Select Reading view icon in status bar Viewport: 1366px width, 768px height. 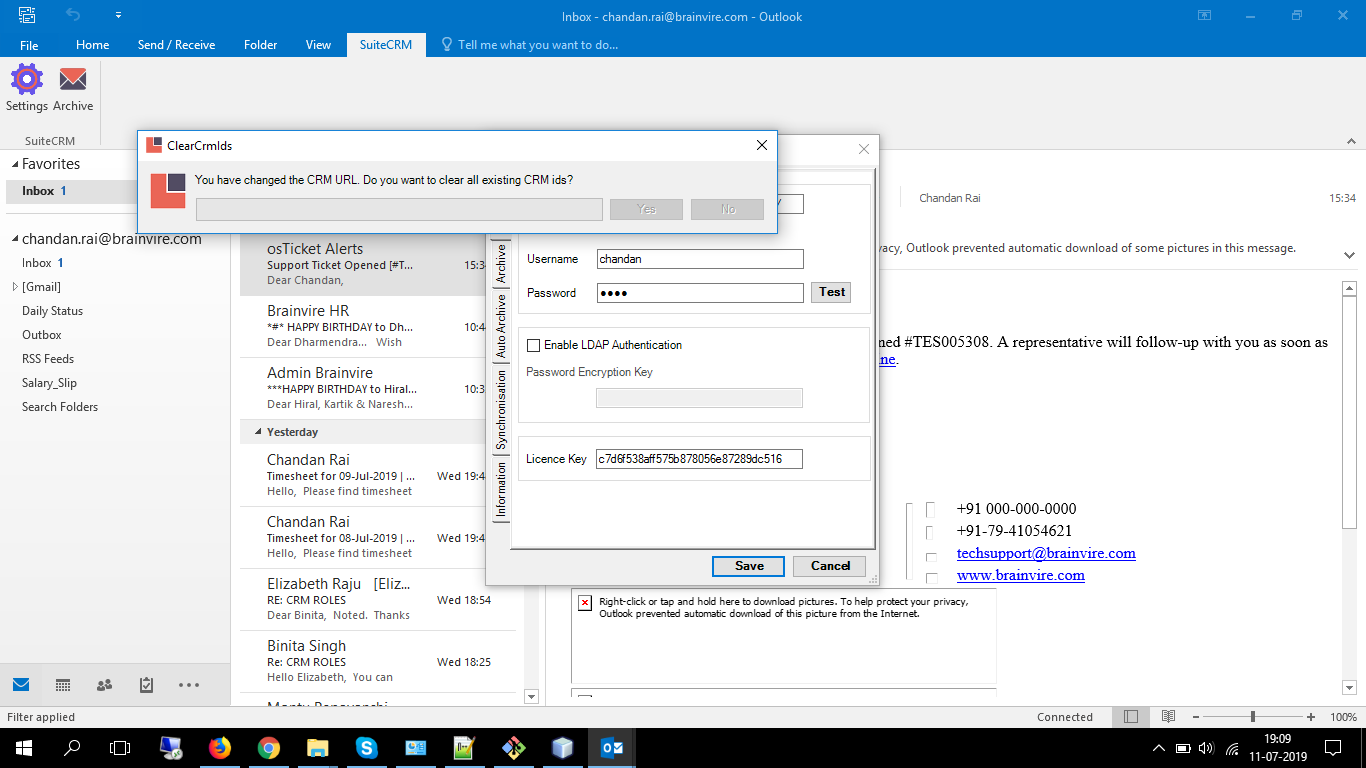(x=1168, y=717)
